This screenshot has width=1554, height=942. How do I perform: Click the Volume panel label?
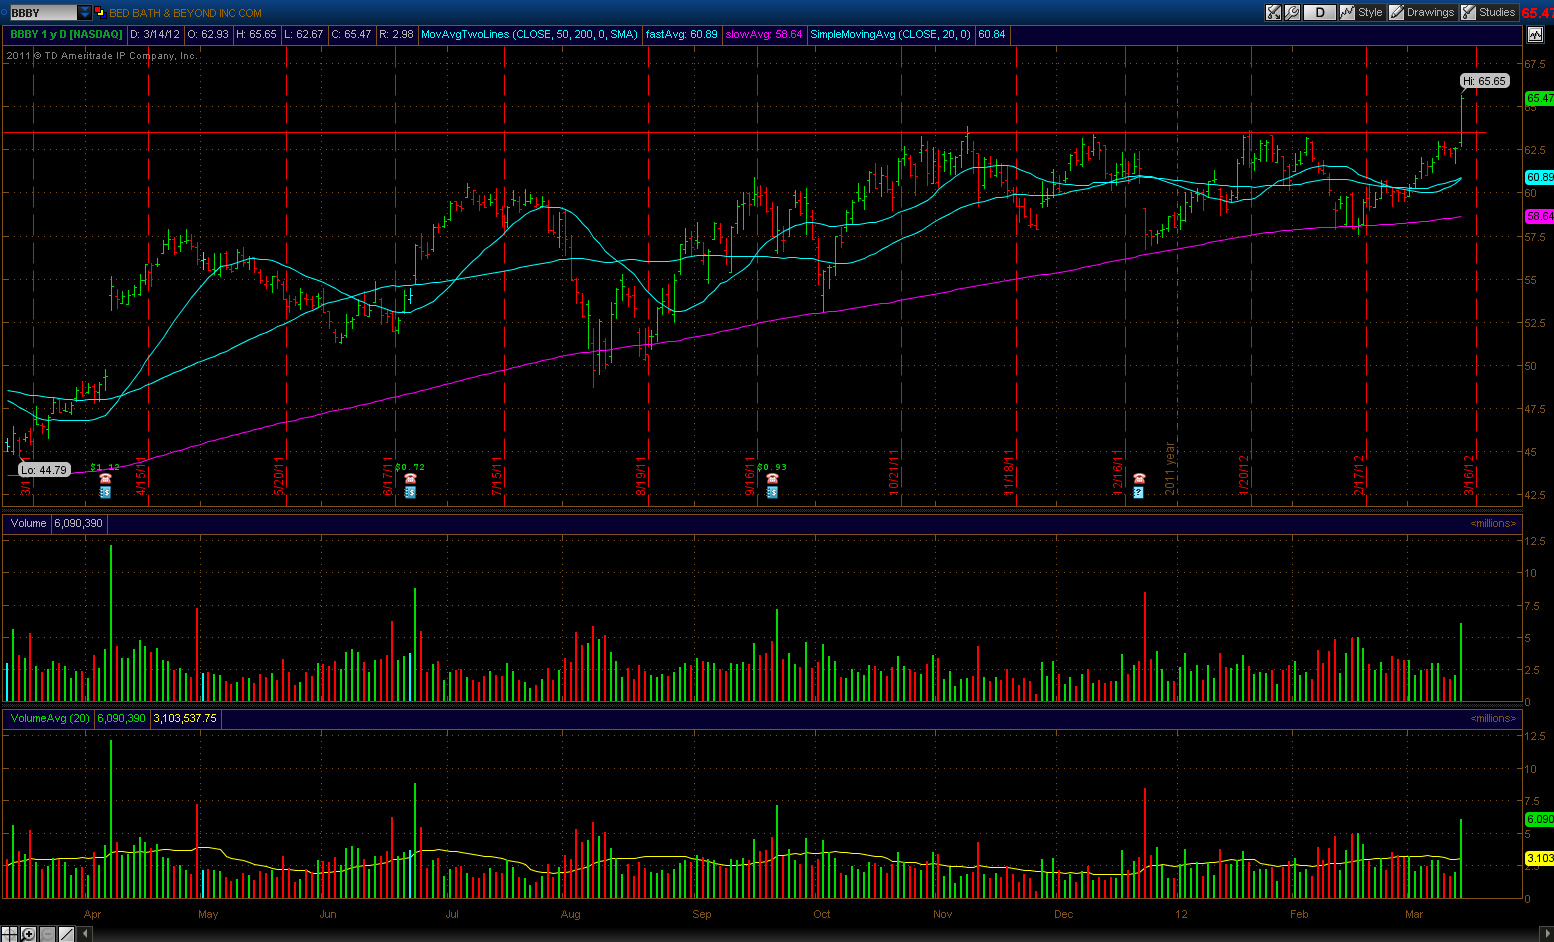click(28, 523)
